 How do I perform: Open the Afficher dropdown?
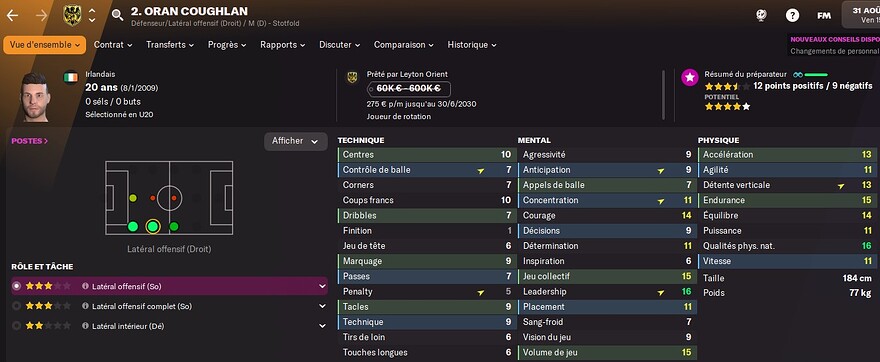pos(296,141)
